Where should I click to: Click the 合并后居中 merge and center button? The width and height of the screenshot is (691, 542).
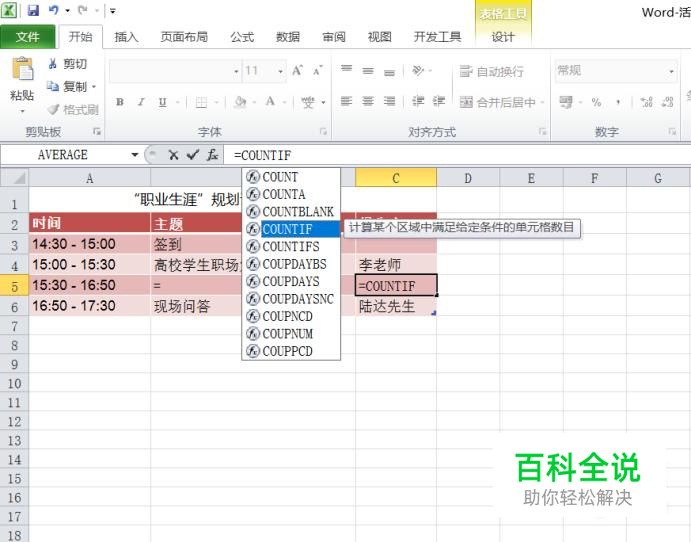coord(498,102)
